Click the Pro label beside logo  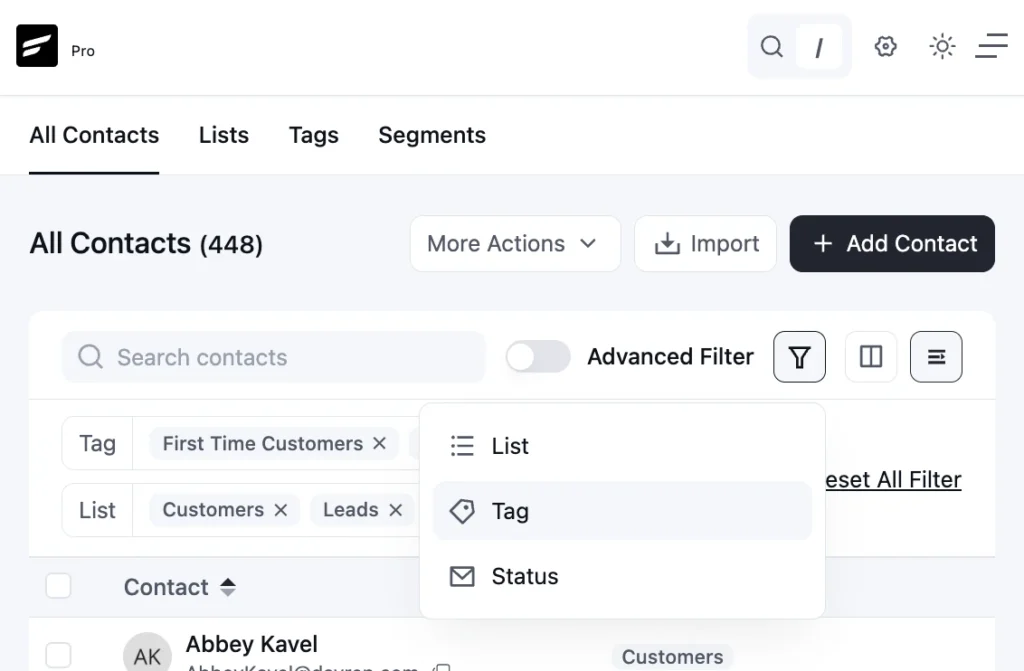pos(83,51)
